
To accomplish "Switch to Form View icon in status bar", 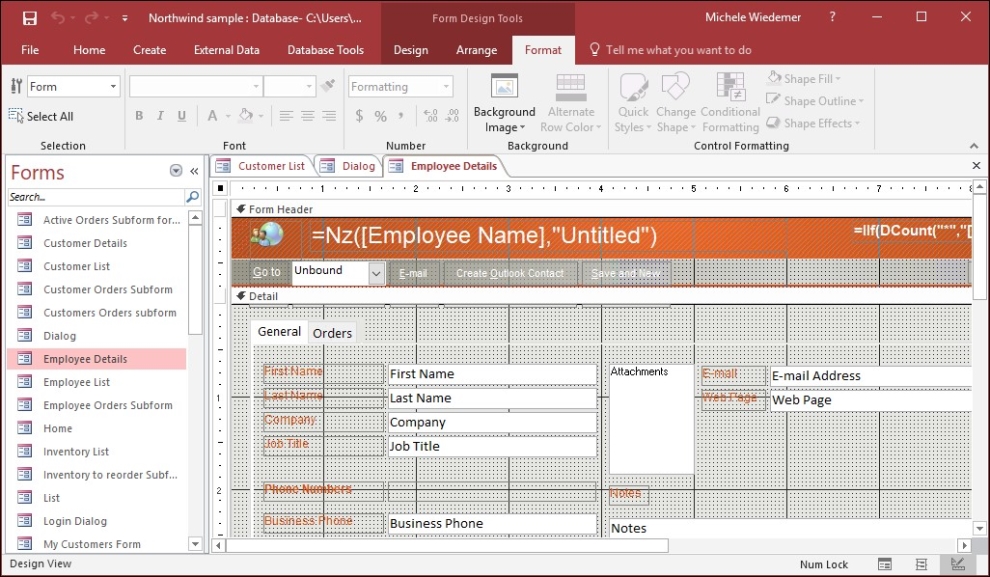I will click(885, 564).
